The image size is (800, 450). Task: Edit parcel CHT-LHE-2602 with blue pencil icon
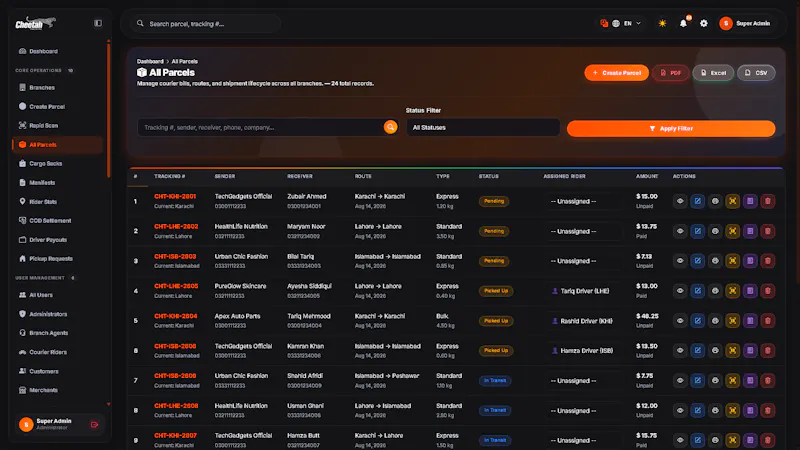(697, 231)
